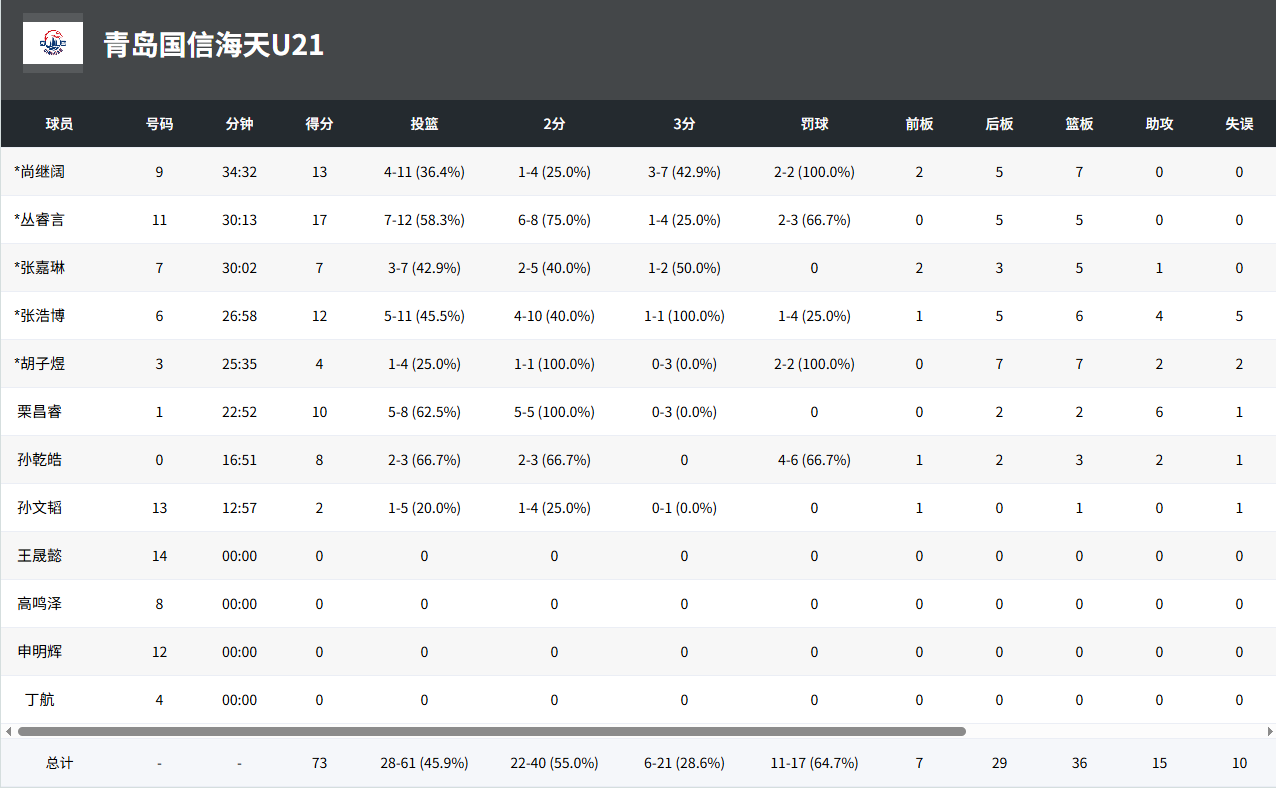The width and height of the screenshot is (1276, 789).
Task: Click minutes value 30:13
Action: [x=239, y=220]
